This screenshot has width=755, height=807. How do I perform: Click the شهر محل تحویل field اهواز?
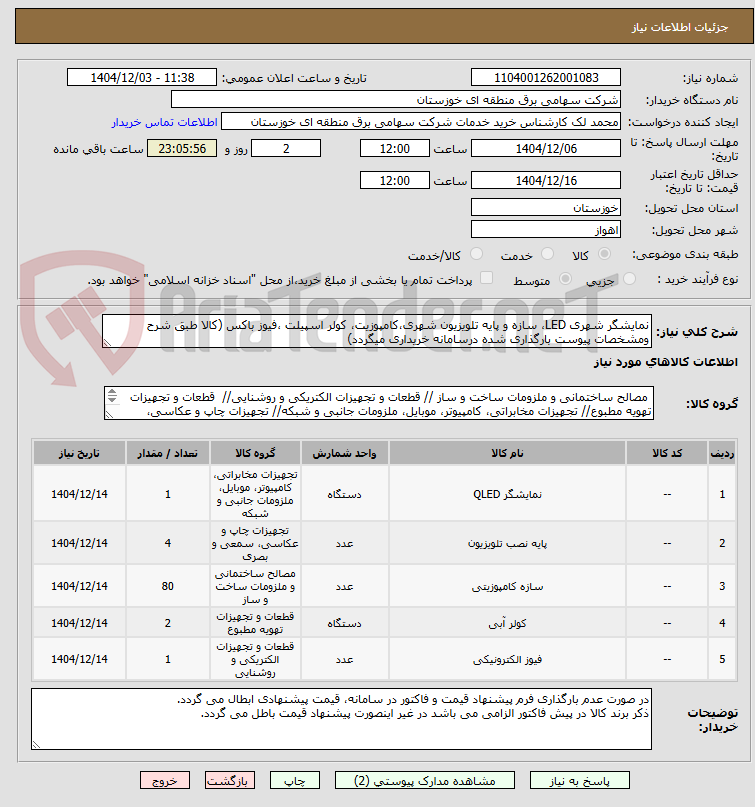546,230
